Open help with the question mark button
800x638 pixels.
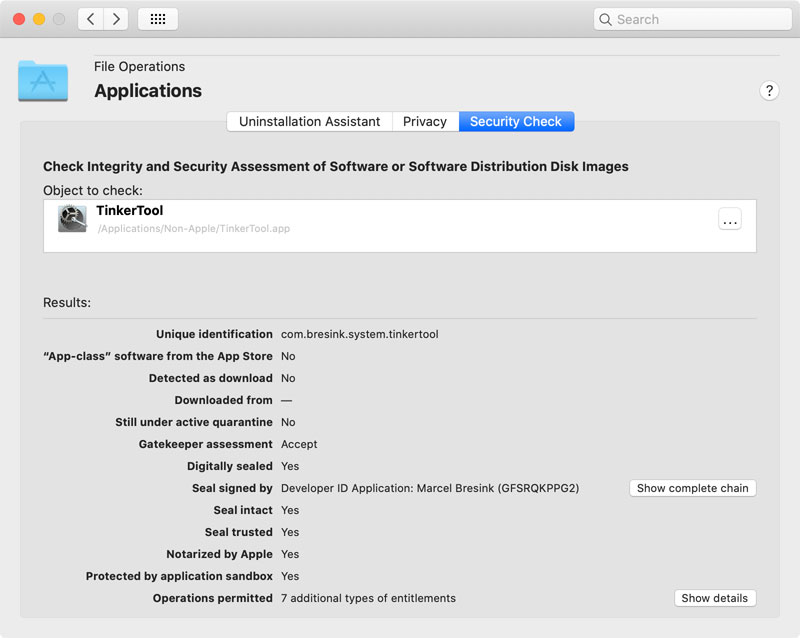coord(769,91)
